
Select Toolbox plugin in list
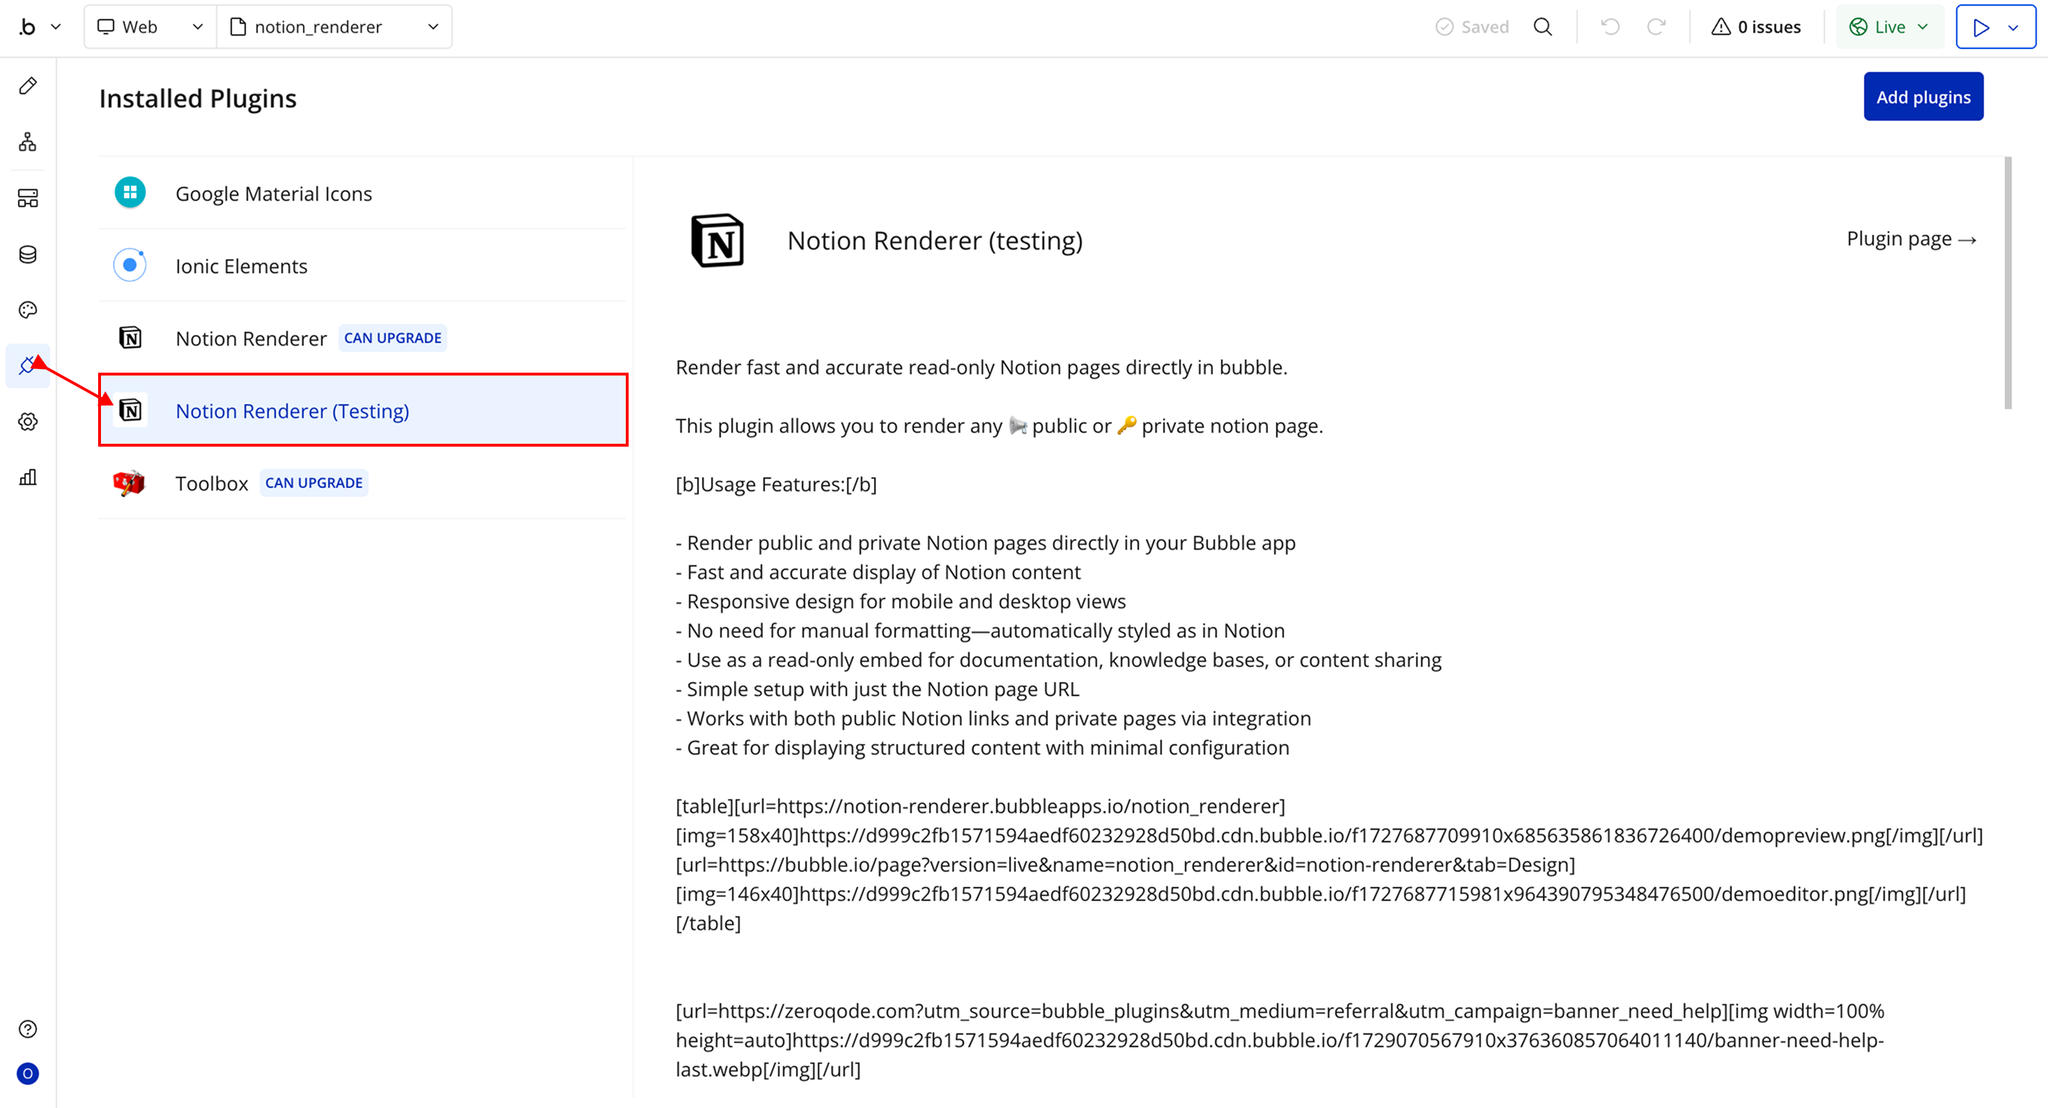(x=211, y=484)
